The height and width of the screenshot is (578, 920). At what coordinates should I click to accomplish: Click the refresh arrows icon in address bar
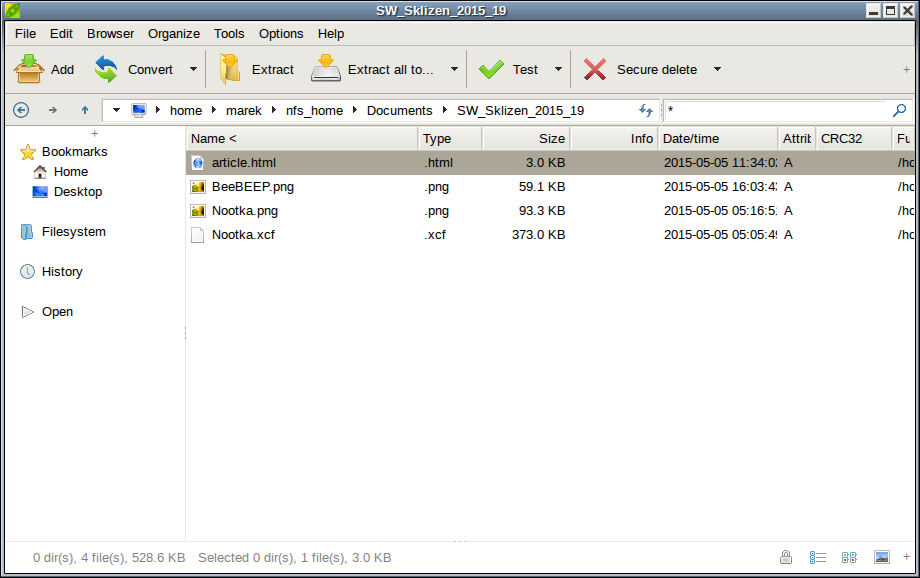click(646, 110)
